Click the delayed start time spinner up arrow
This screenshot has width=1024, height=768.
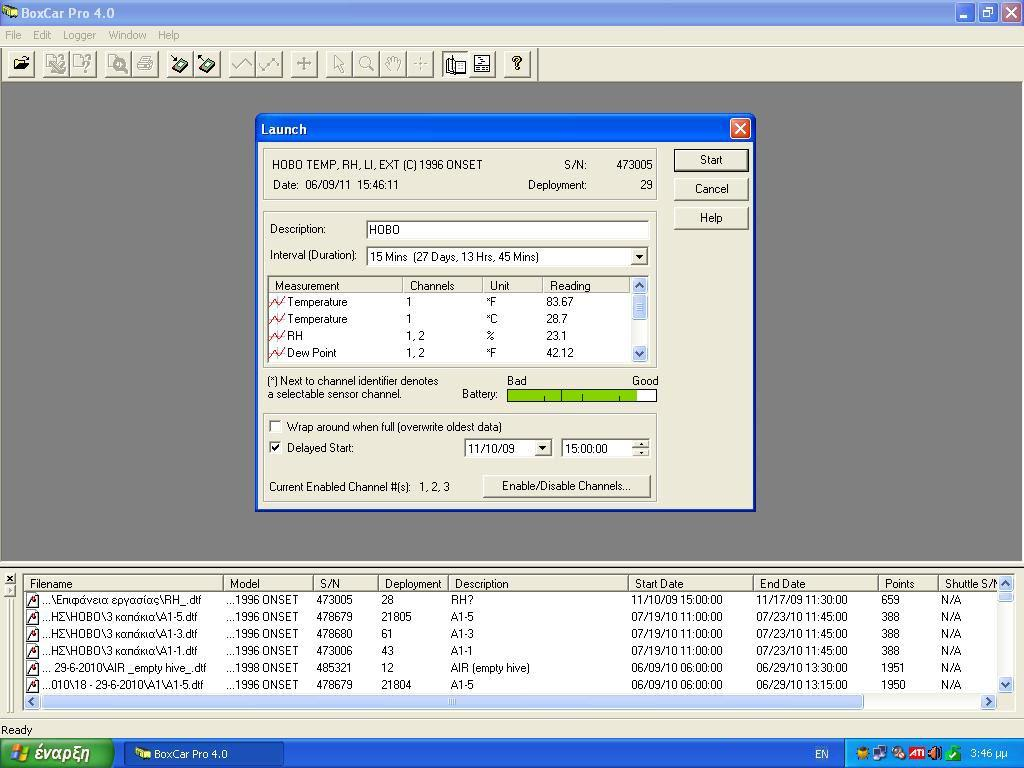click(x=641, y=445)
